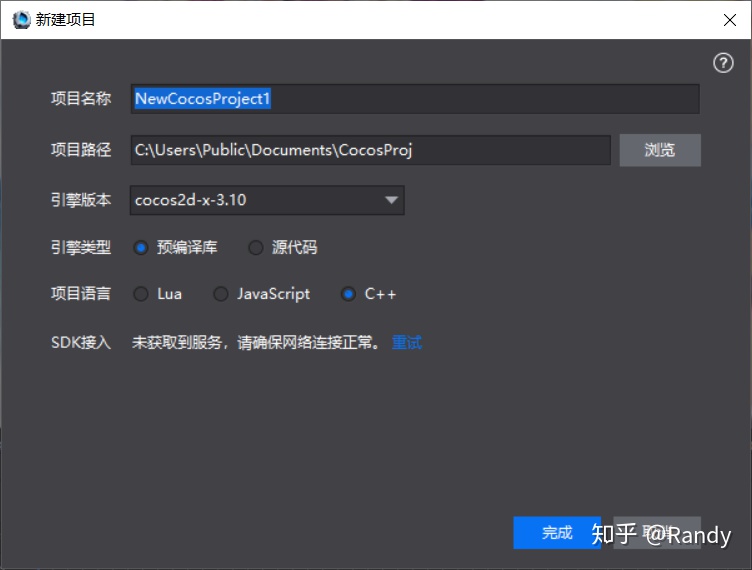Click the Cocos app icon in title bar
This screenshot has width=752, height=570.
click(x=21, y=20)
